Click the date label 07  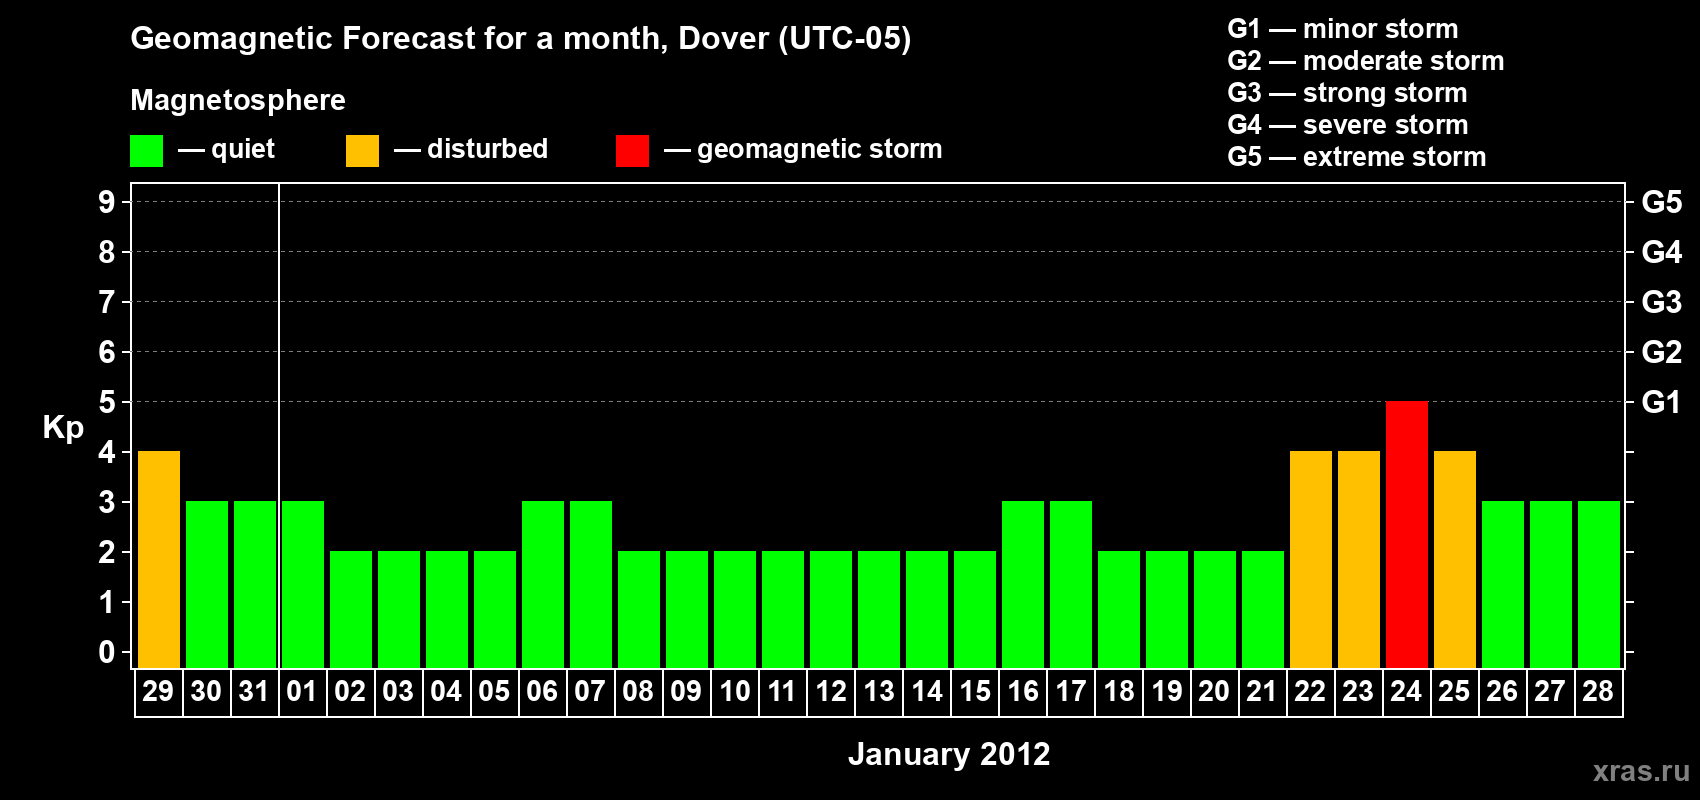590,692
